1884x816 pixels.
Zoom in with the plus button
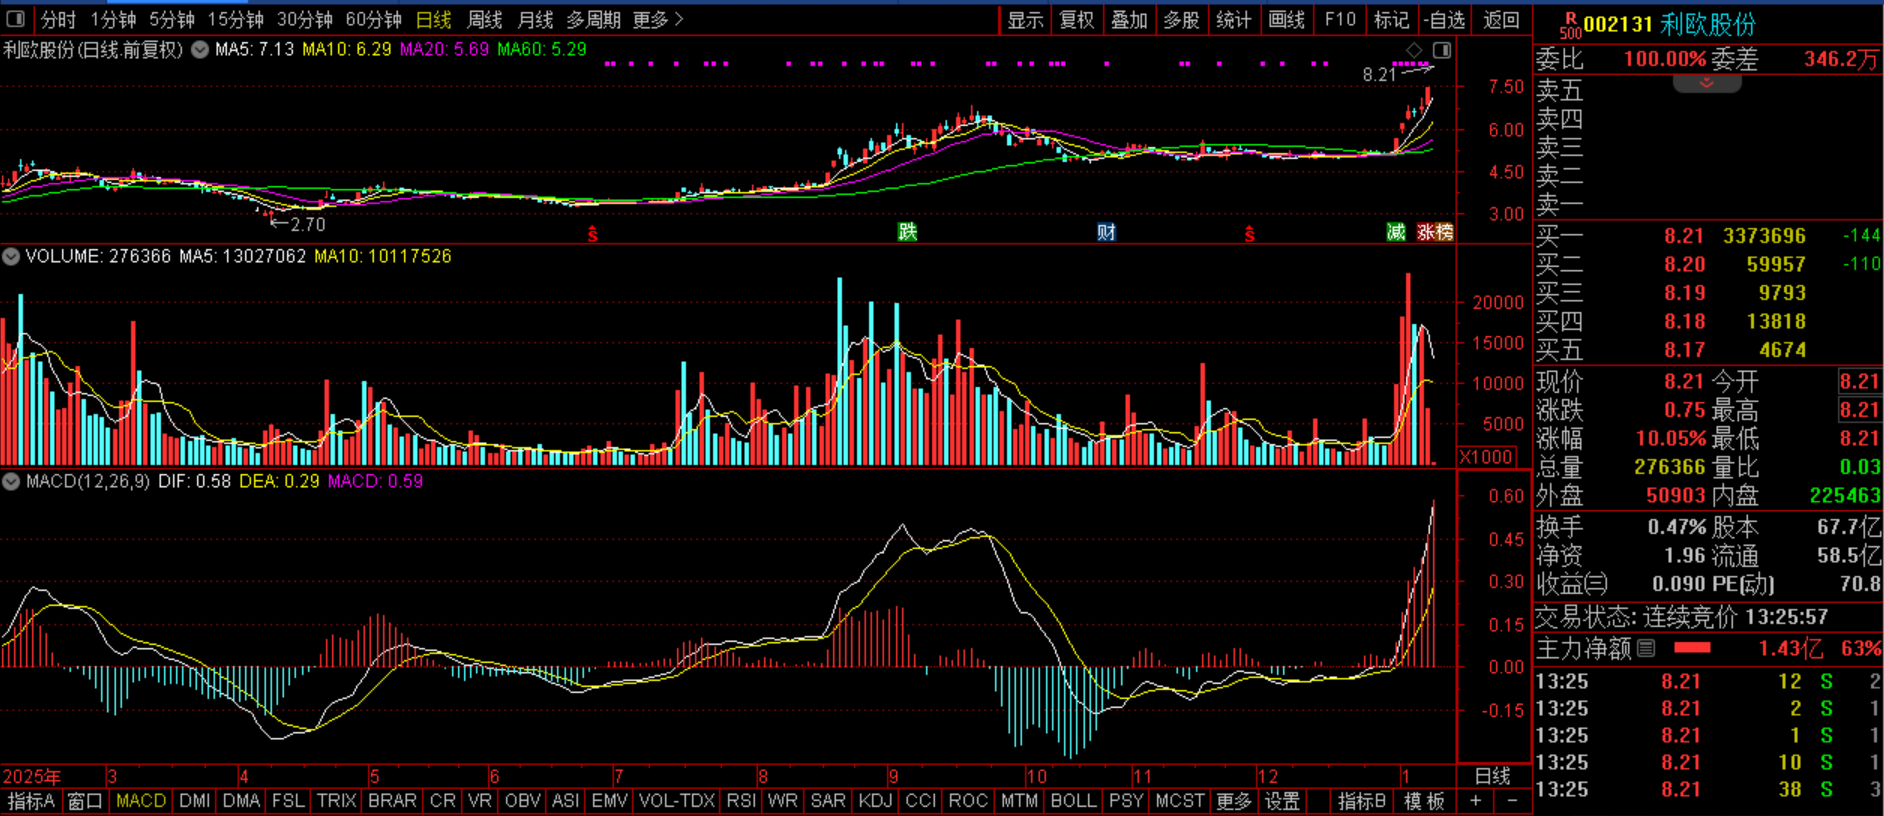point(1476,801)
